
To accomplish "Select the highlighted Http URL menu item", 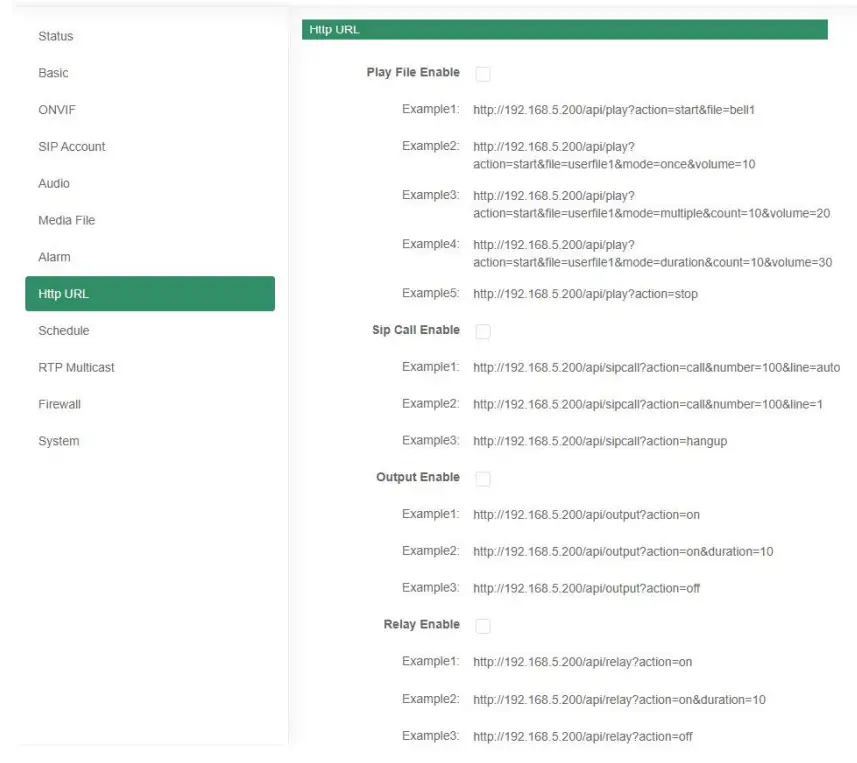I will [x=150, y=294].
